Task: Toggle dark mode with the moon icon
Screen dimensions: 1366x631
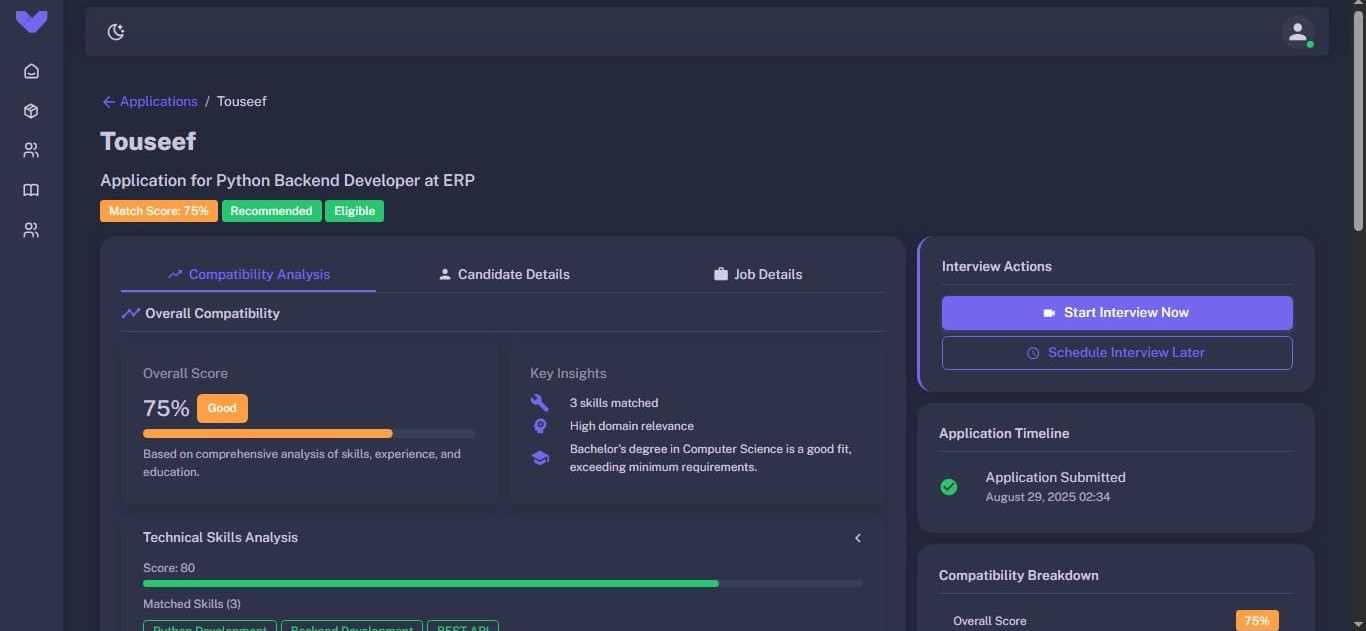Action: 116,31
